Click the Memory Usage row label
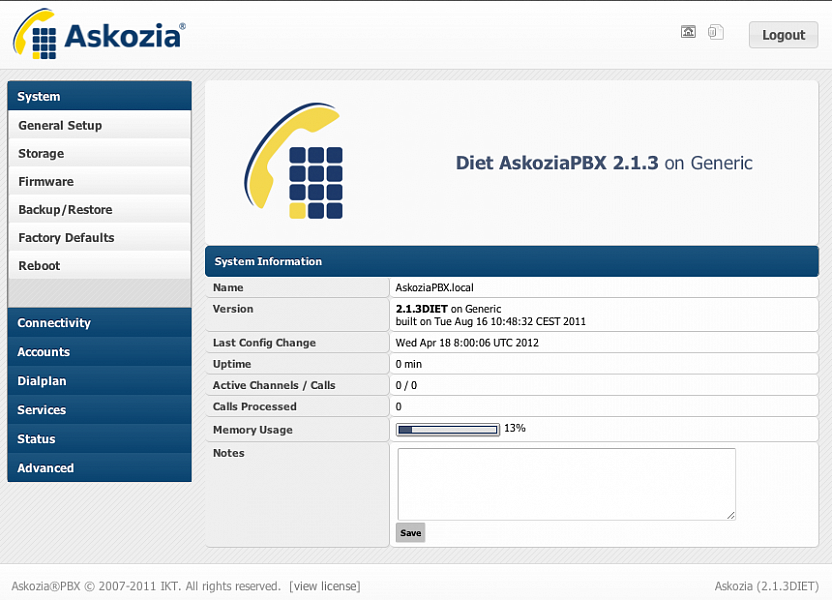832x600 pixels. (253, 430)
